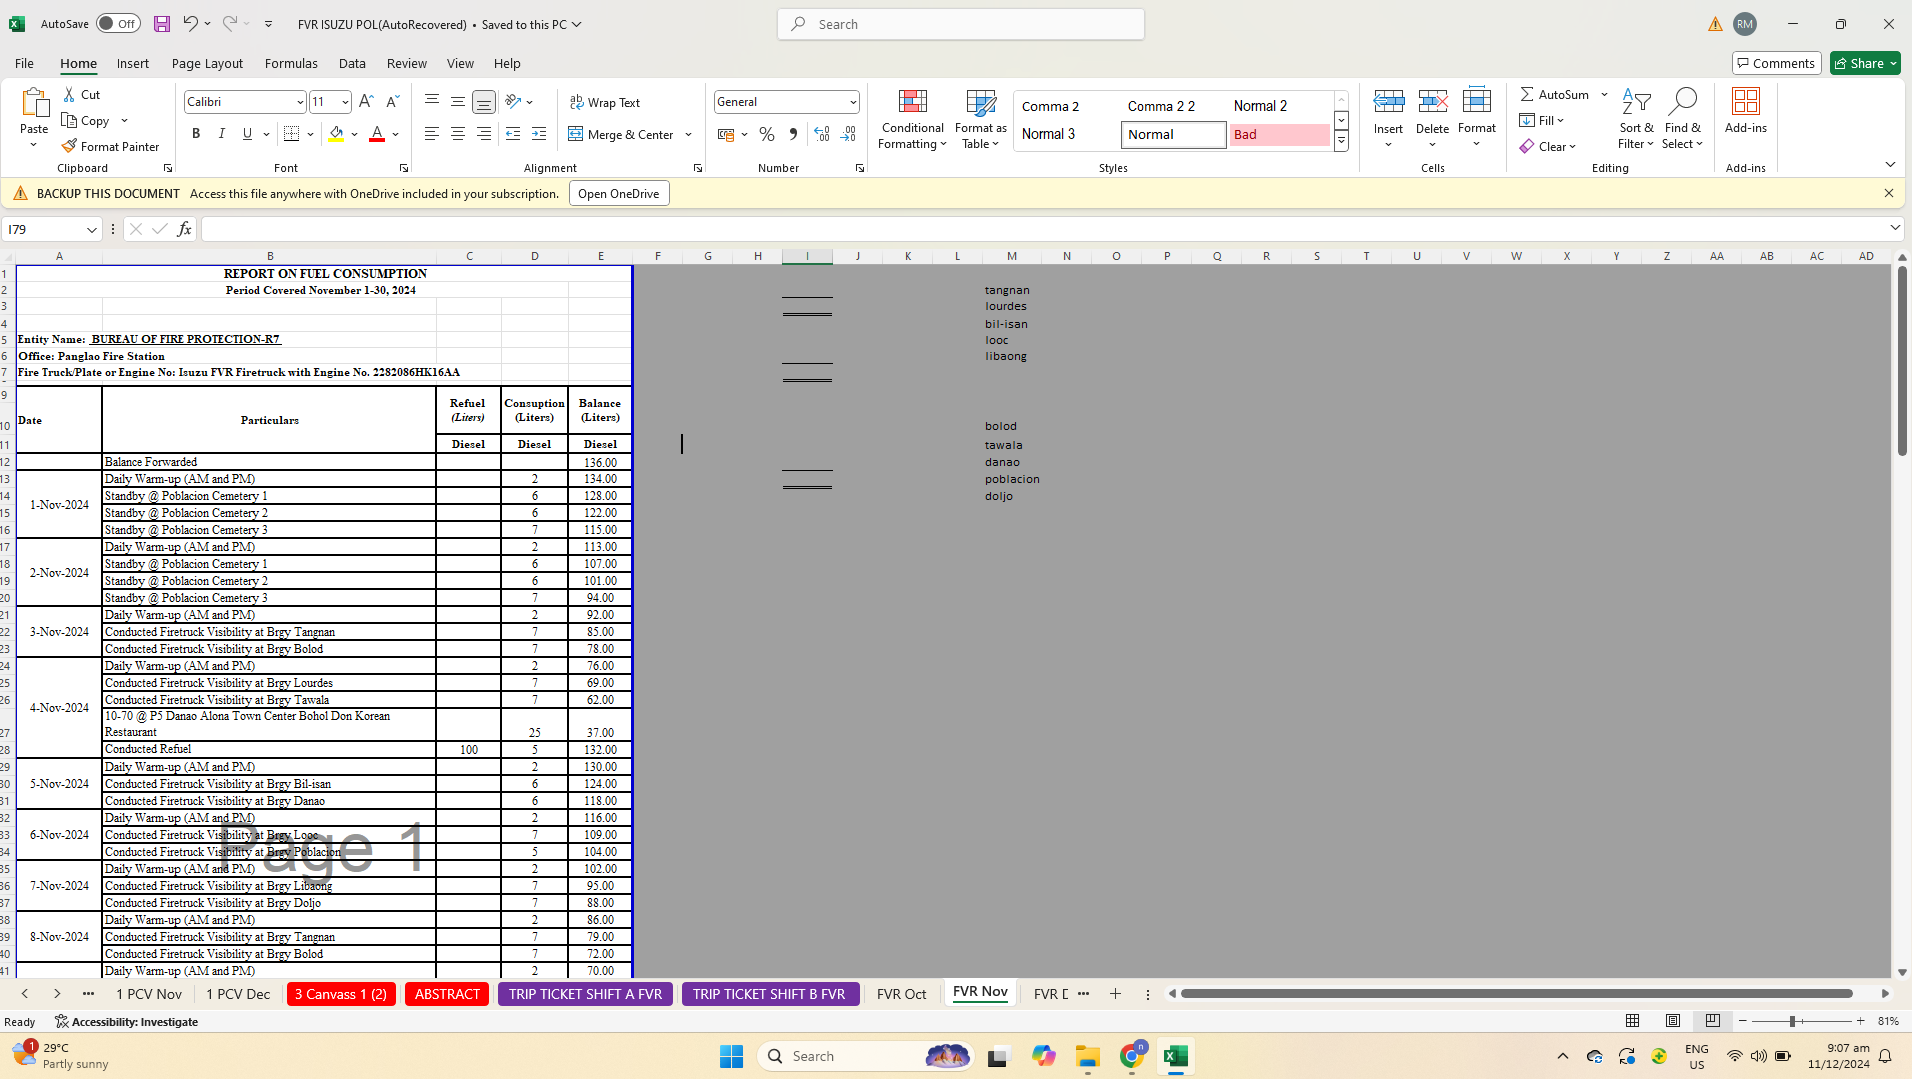Viewport: 1912px width, 1079px height.
Task: Expand Merge & Center options arrow
Action: click(688, 134)
